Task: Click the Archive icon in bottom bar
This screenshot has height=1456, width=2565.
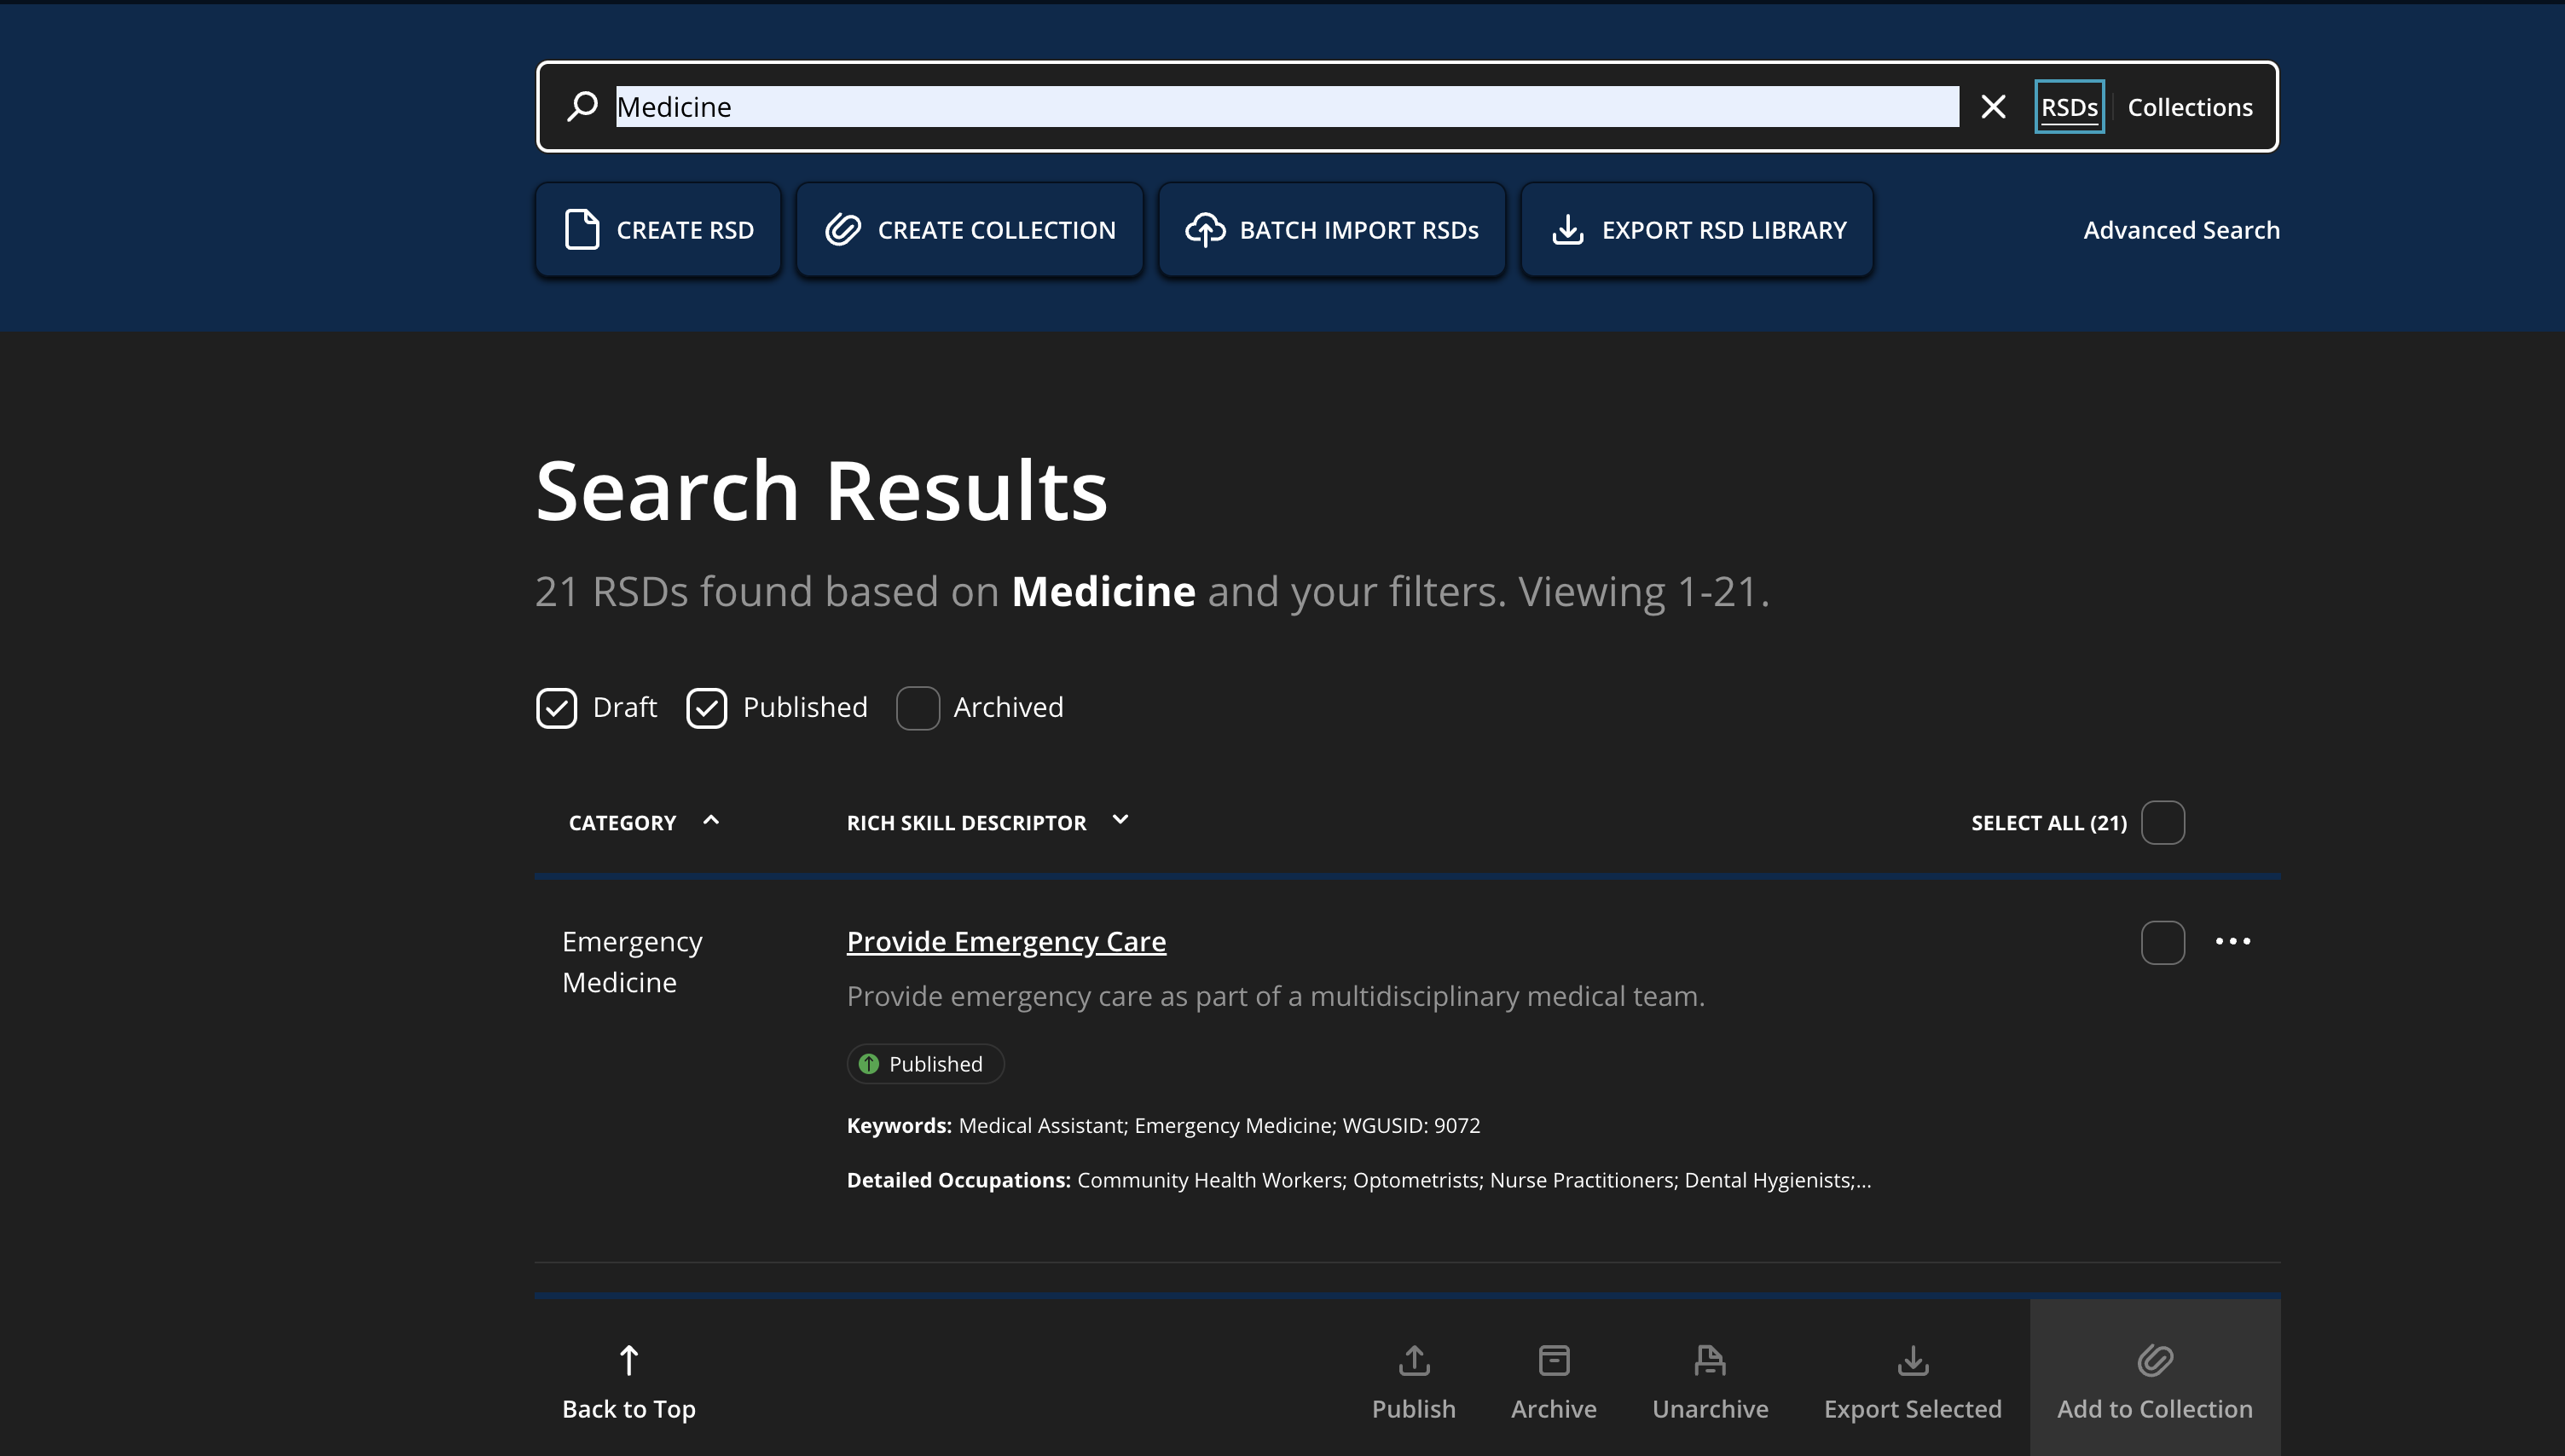Action: coord(1553,1361)
